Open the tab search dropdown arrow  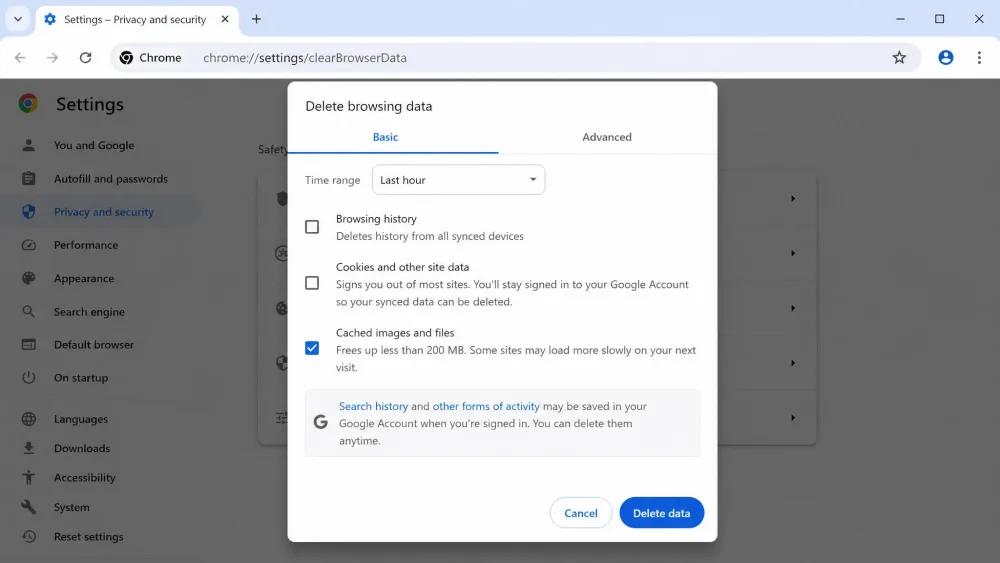pos(18,19)
